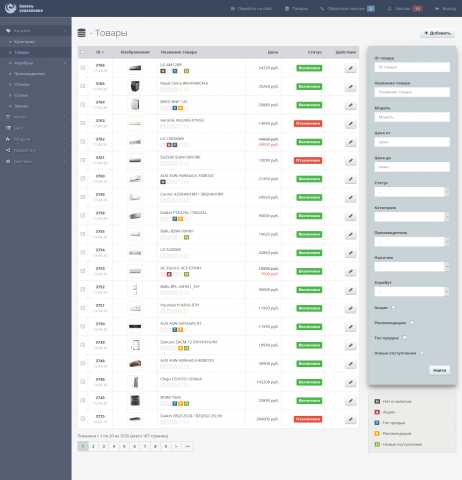
Task: Click the Добавить button at the top right
Action: (x=438, y=33)
